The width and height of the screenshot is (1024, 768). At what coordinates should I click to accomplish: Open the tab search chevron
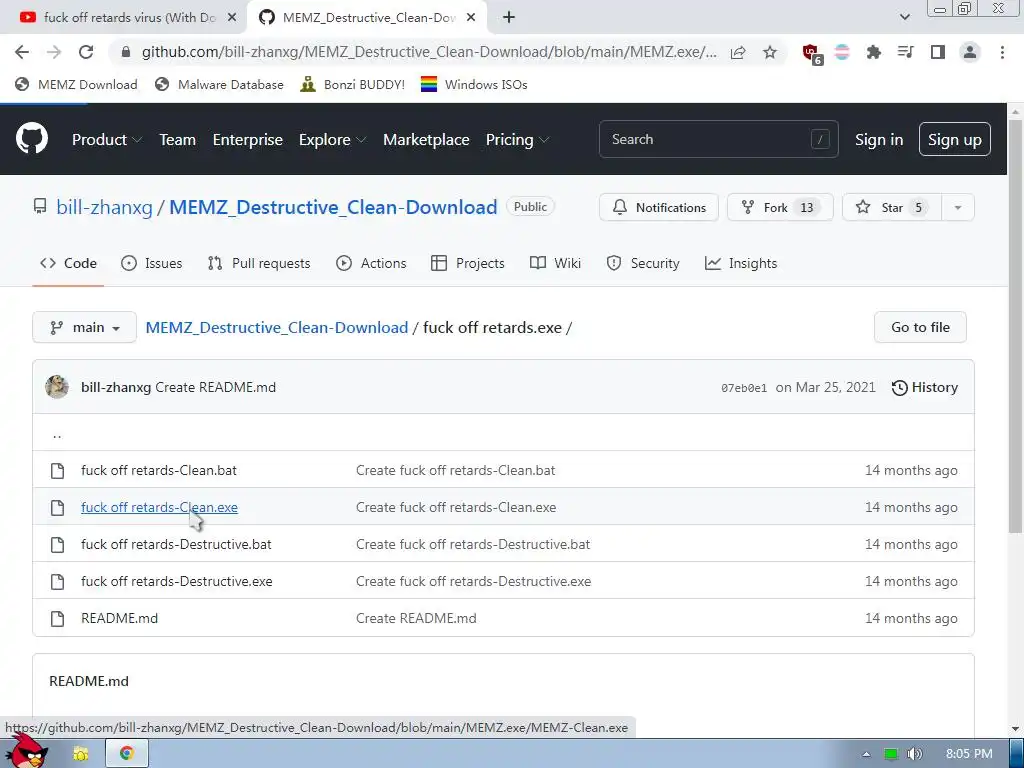[x=904, y=18]
